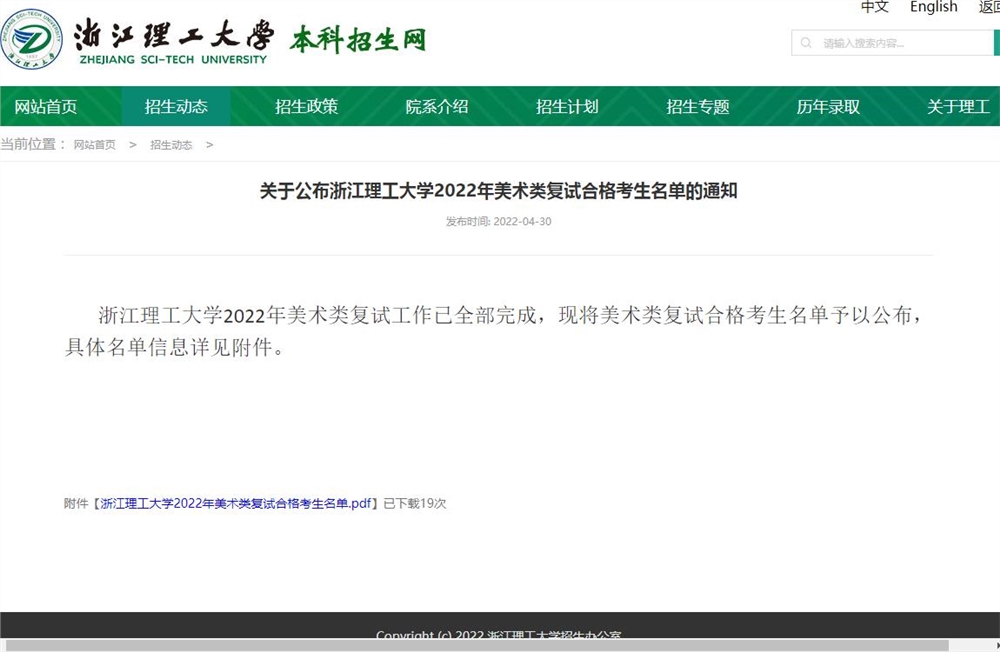This screenshot has height=652, width=1000.
Task: Click the footer Copyright 2022 text
Action: (x=498, y=635)
